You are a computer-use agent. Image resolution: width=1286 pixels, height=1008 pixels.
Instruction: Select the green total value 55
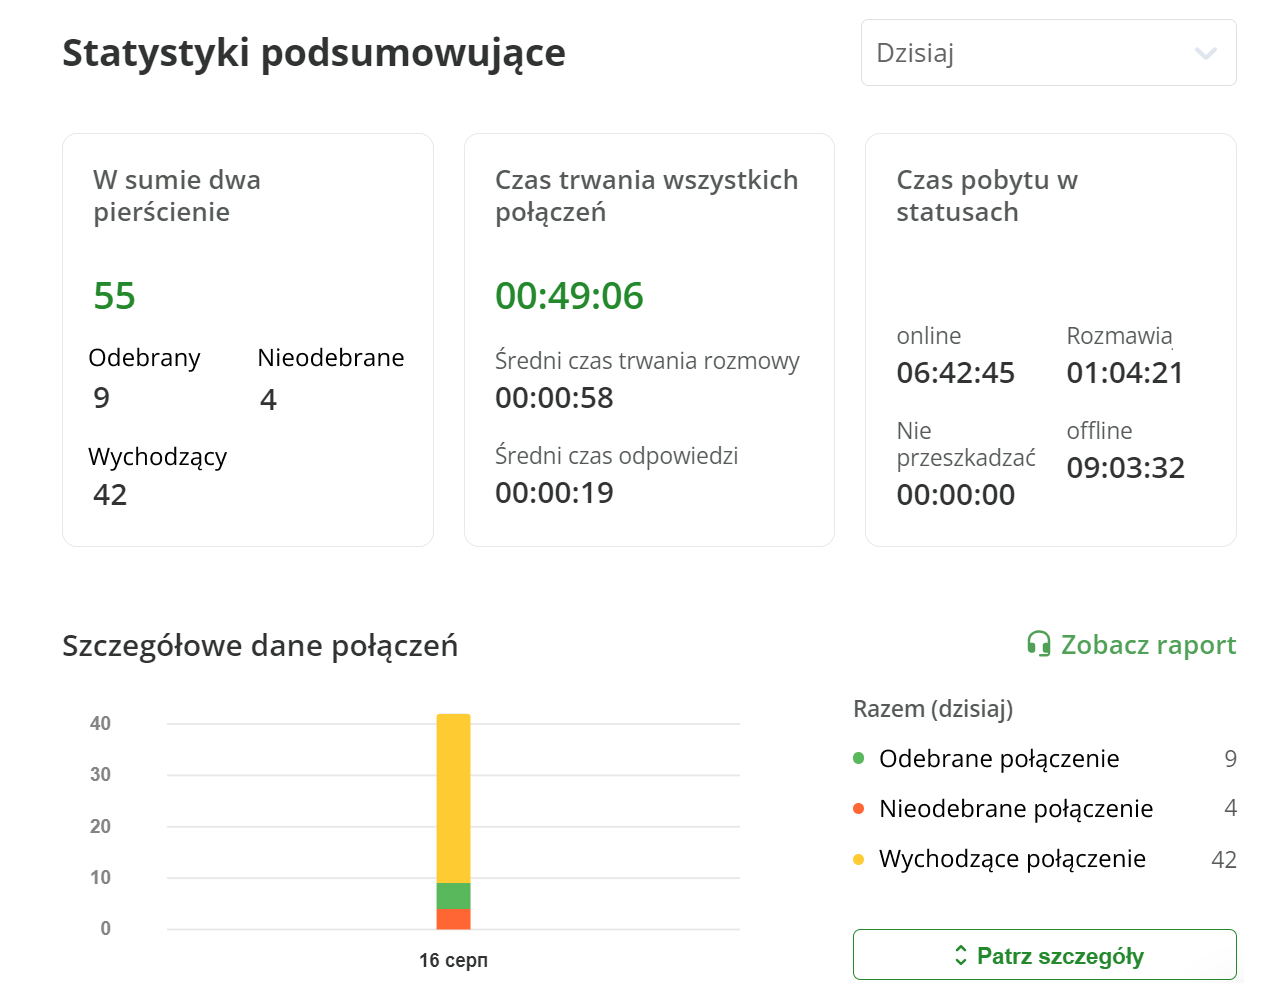(117, 296)
